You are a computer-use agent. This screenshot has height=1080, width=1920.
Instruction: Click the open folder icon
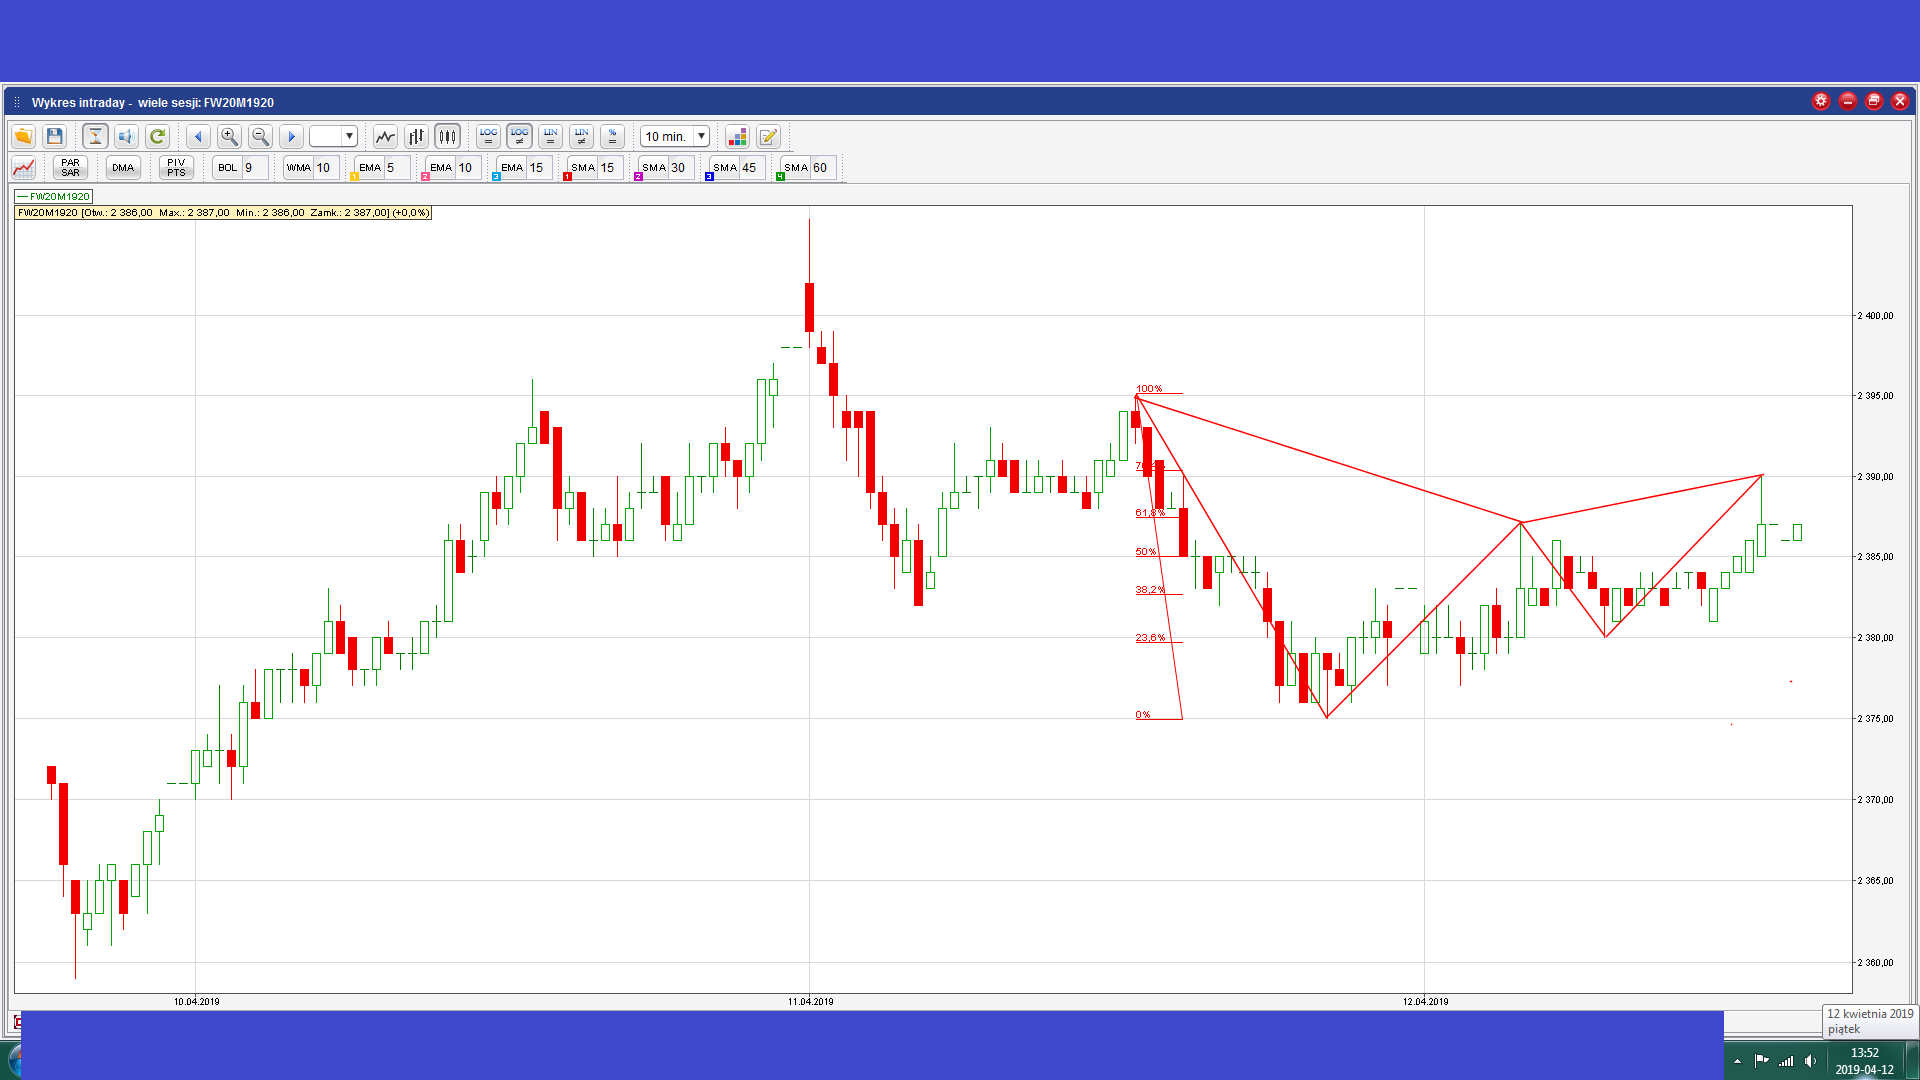(23, 136)
